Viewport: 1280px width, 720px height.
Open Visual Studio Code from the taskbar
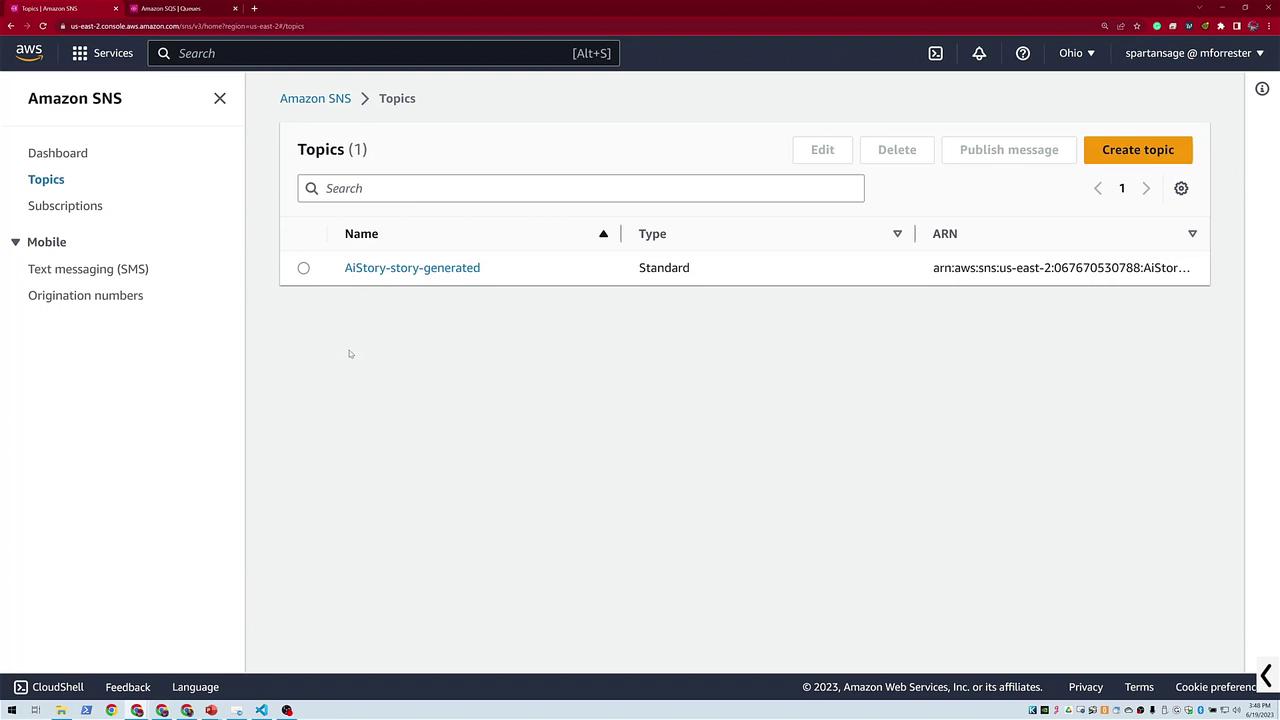pos(261,710)
